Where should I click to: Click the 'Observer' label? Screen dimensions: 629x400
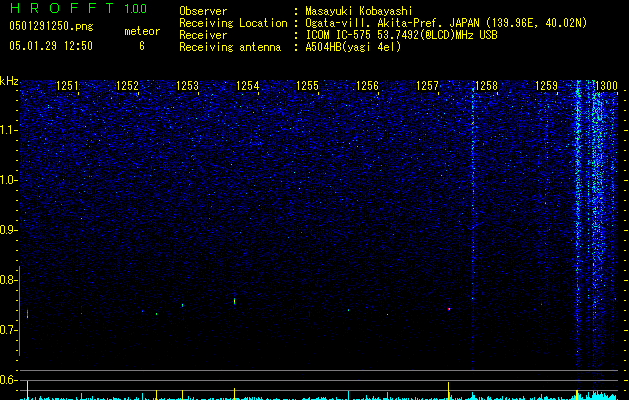203,11
